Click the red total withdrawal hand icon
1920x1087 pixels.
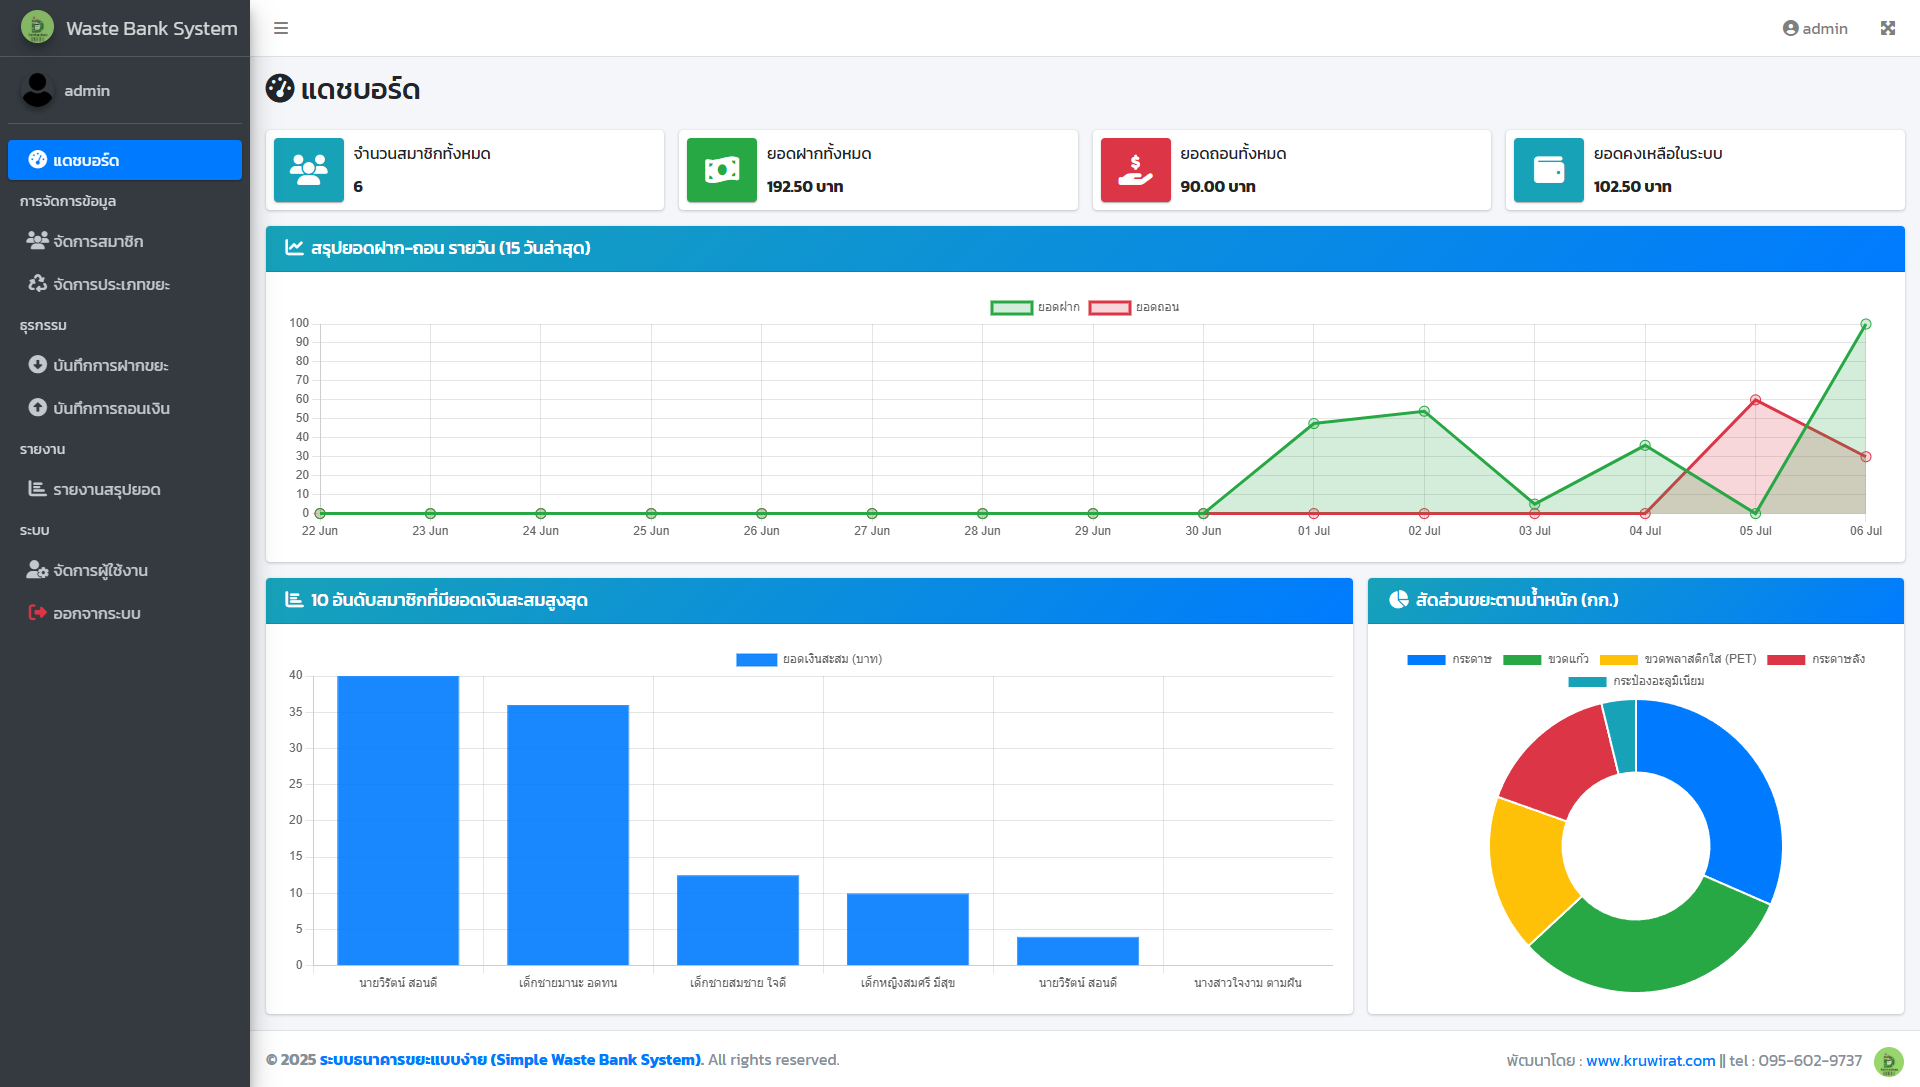(1135, 170)
